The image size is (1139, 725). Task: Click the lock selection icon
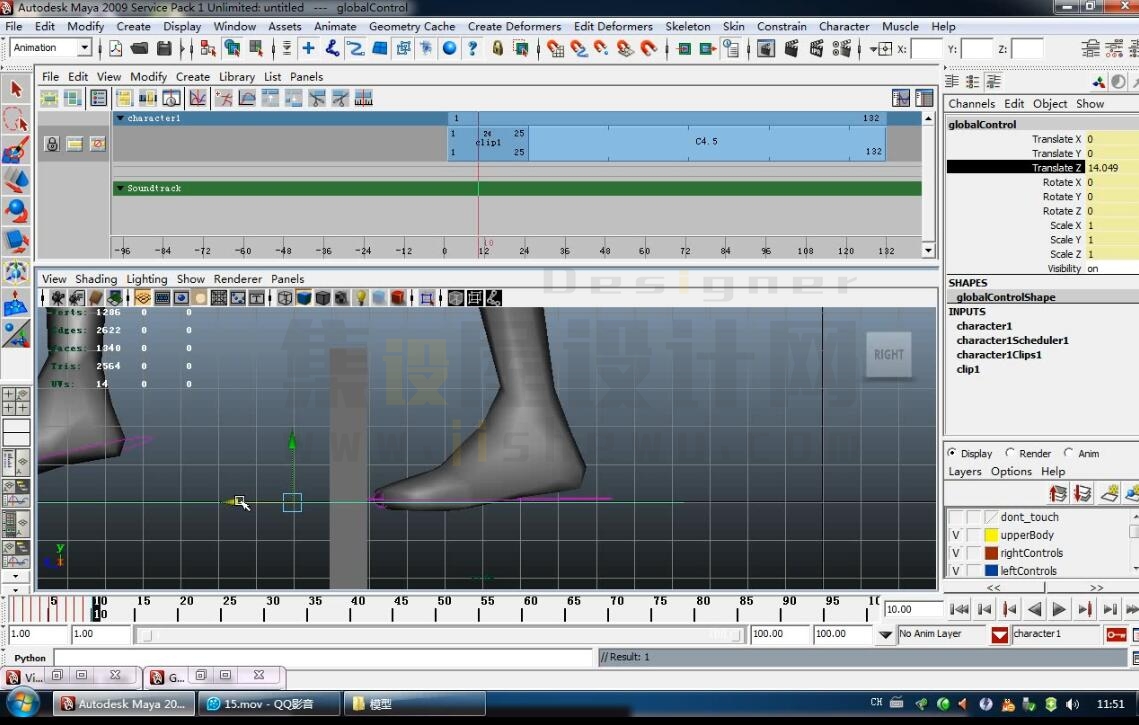point(498,49)
